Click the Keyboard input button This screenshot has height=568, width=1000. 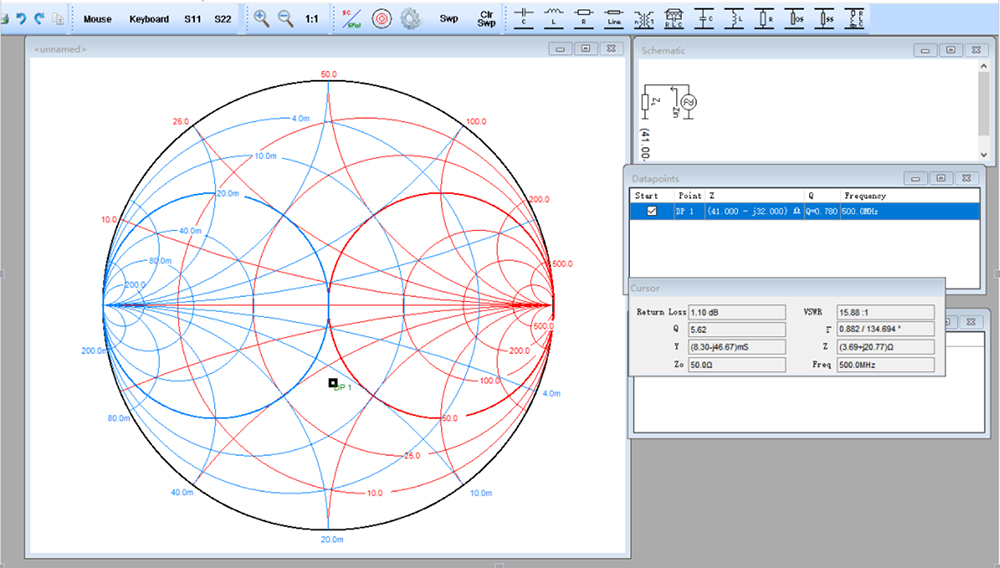pyautogui.click(x=149, y=19)
